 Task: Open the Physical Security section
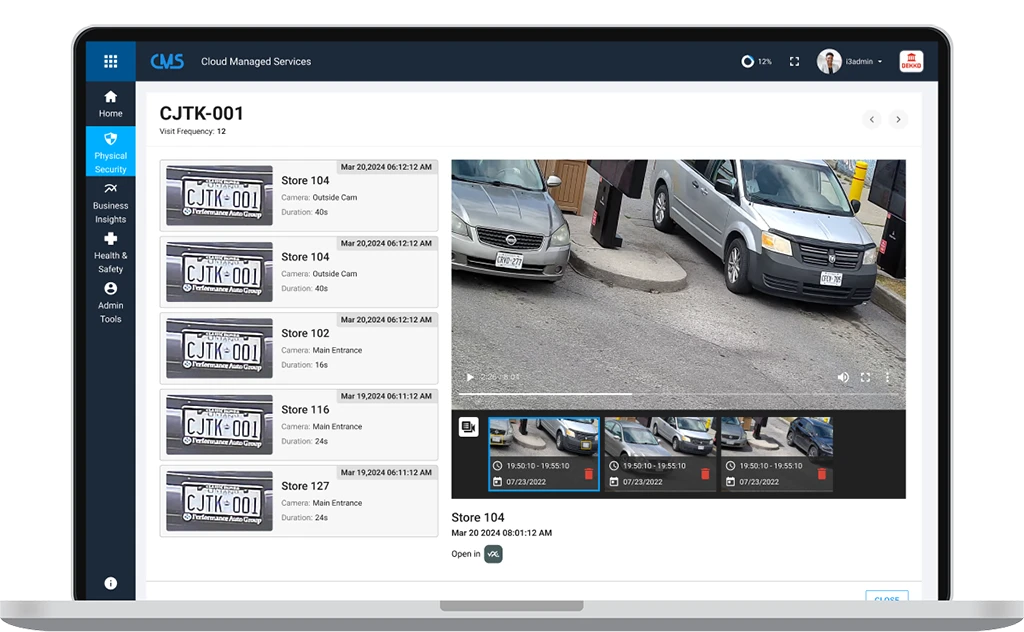tap(110, 151)
